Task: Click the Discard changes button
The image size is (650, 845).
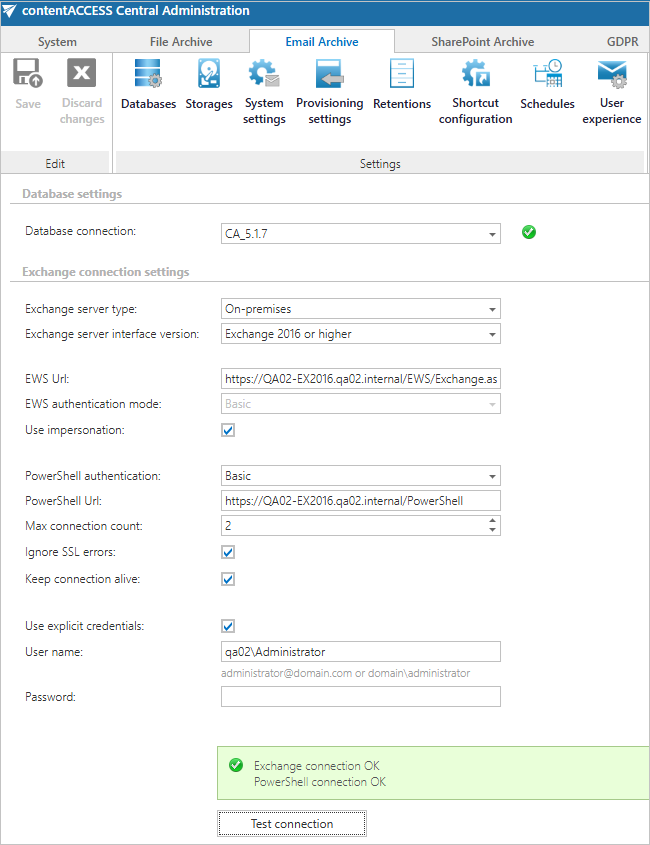Action: pos(81,92)
